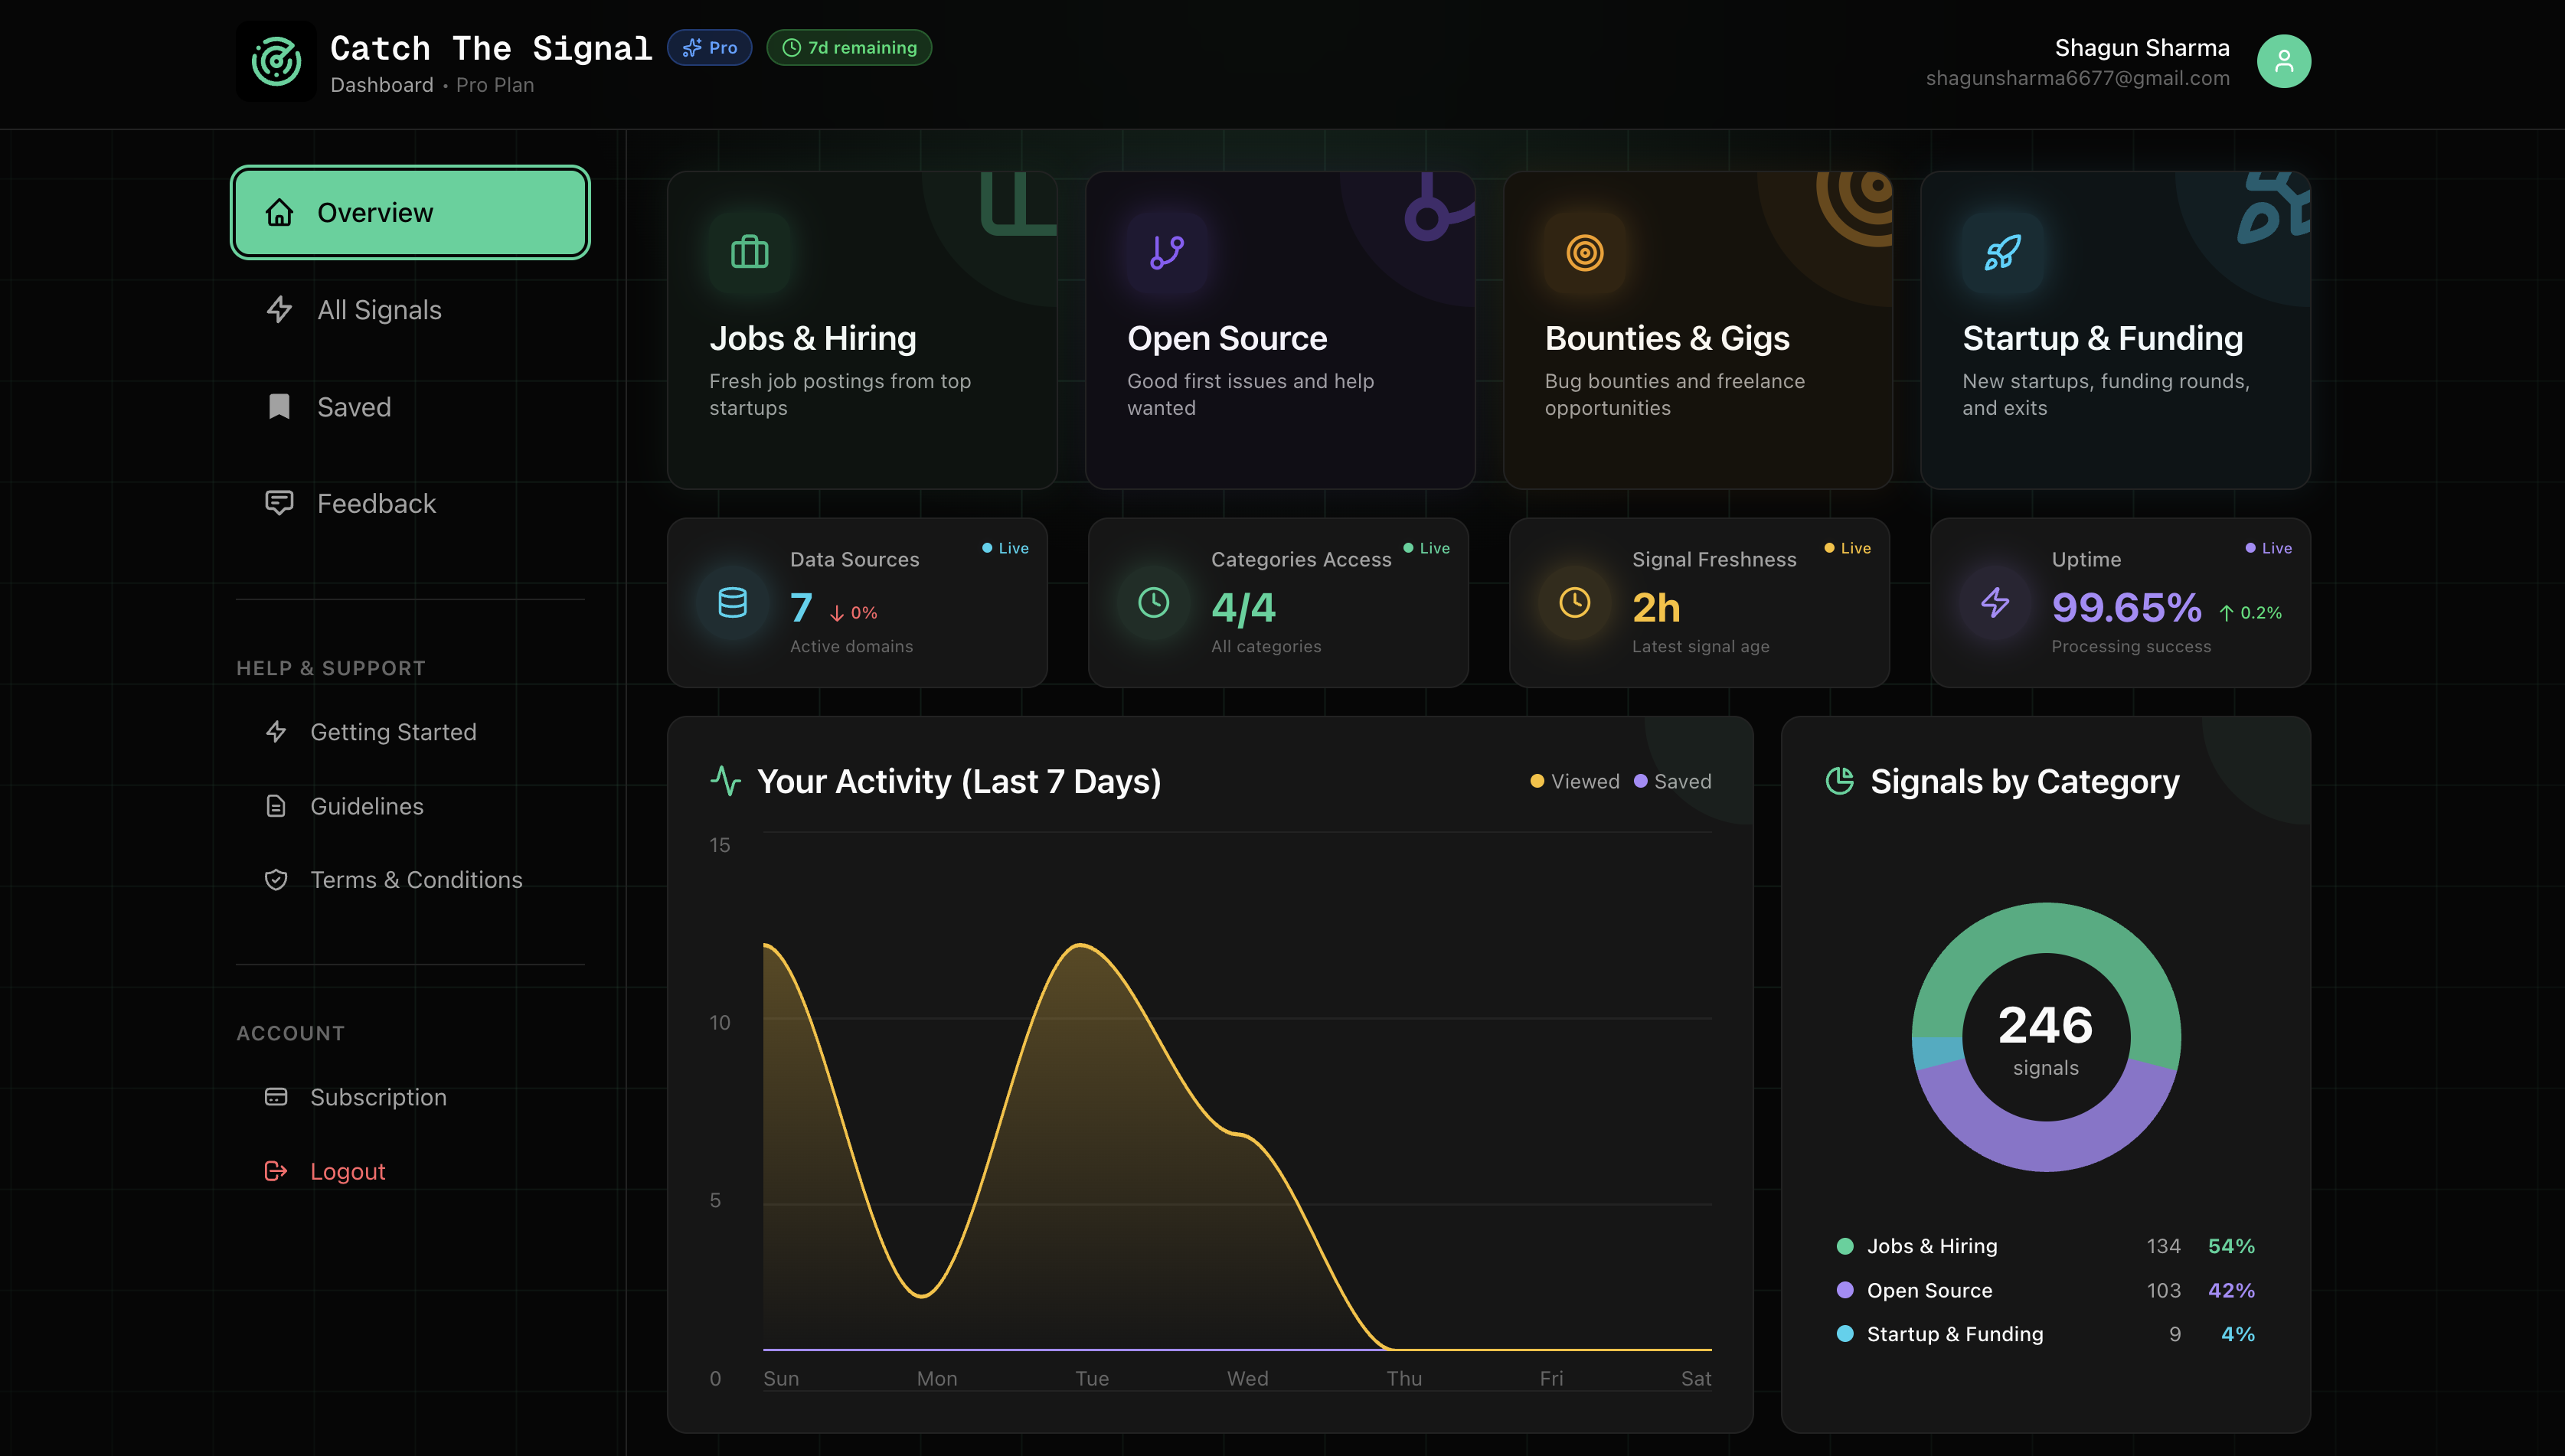Click the Jobs & Hiring briefcase icon
The width and height of the screenshot is (2565, 1456).
(749, 252)
